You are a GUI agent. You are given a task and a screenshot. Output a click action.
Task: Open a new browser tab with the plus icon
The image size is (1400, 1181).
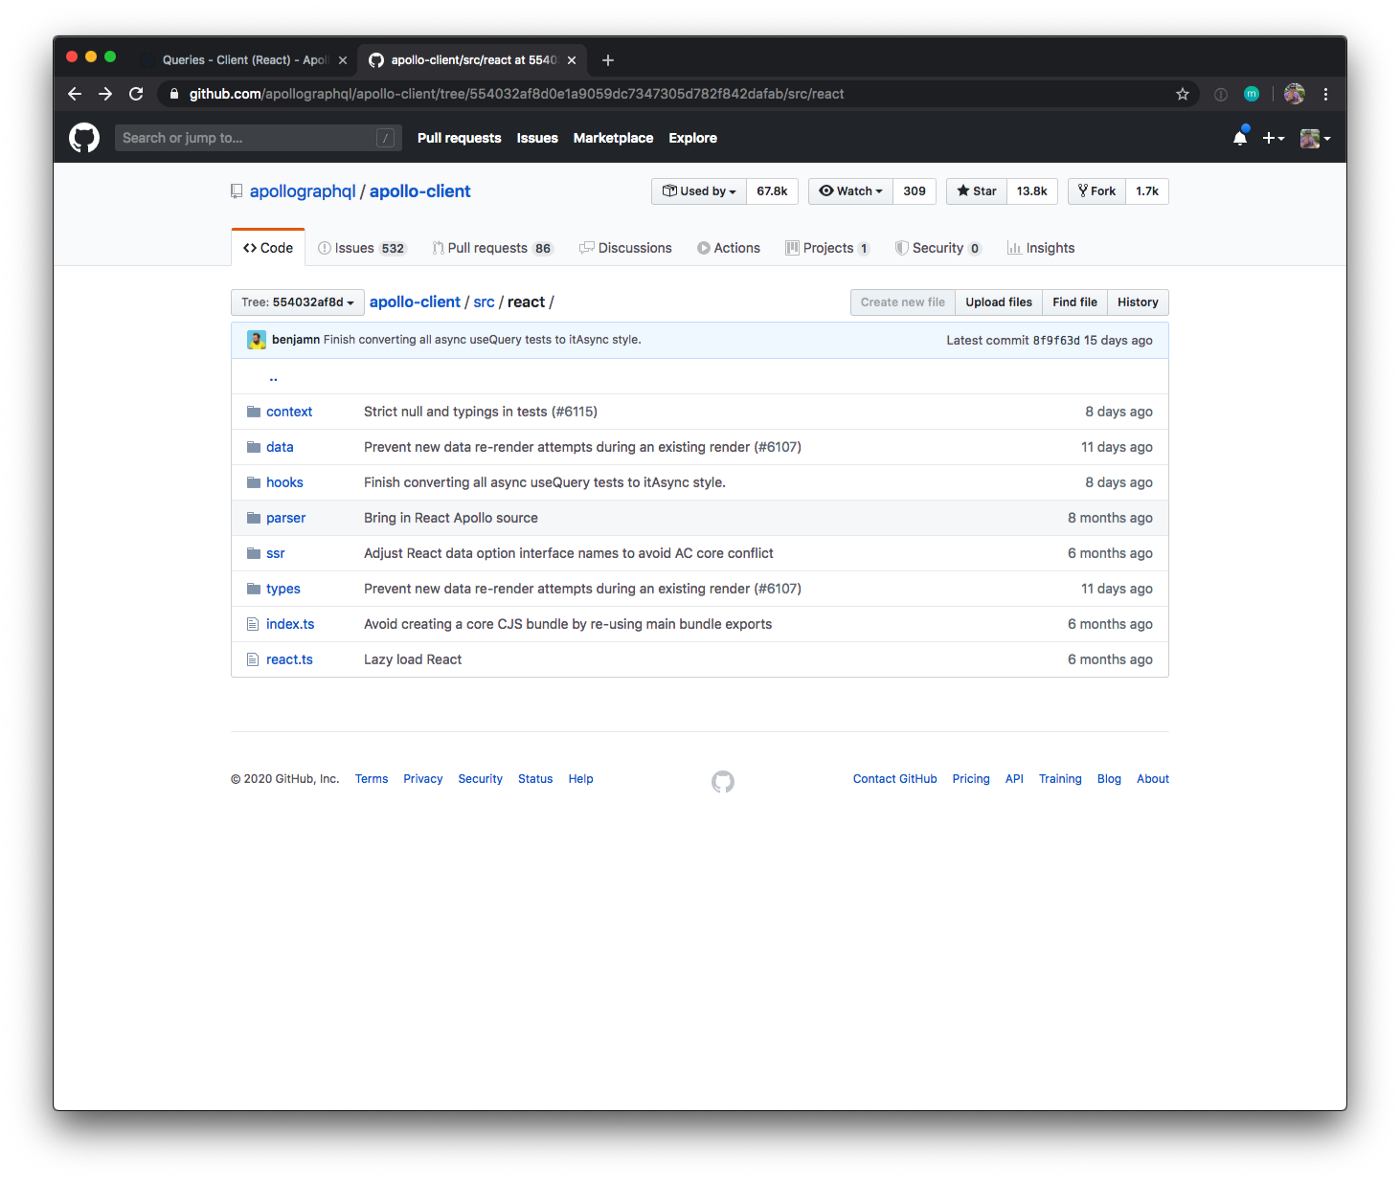(x=608, y=60)
